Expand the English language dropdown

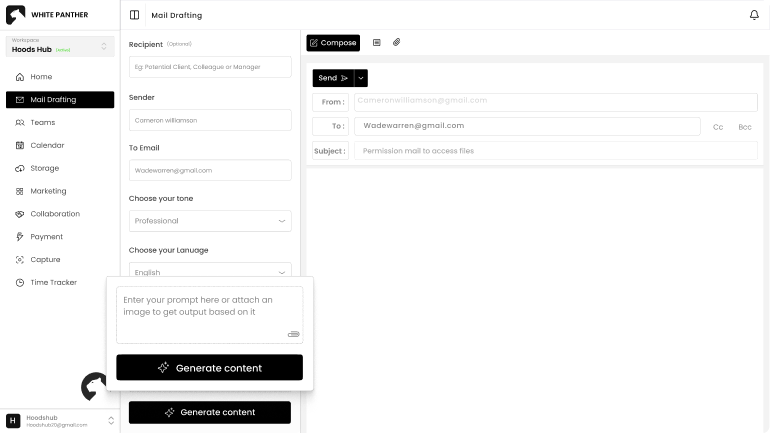(210, 272)
